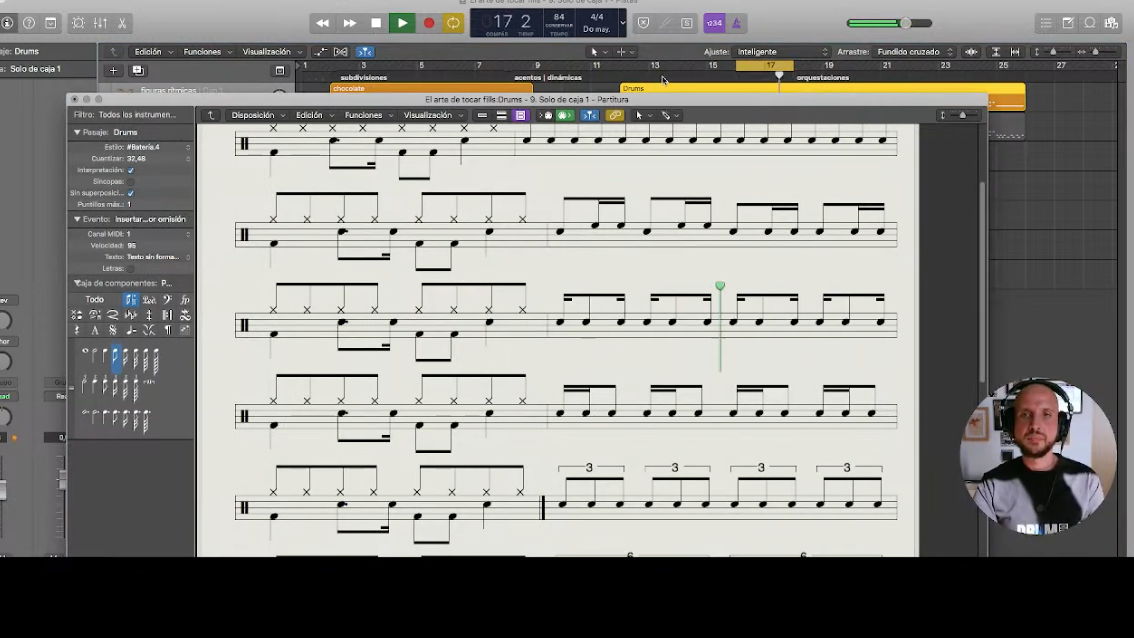Screen dimensions: 1134x638
Task: Toggle the Interpretación checkbox
Action: pos(131,170)
